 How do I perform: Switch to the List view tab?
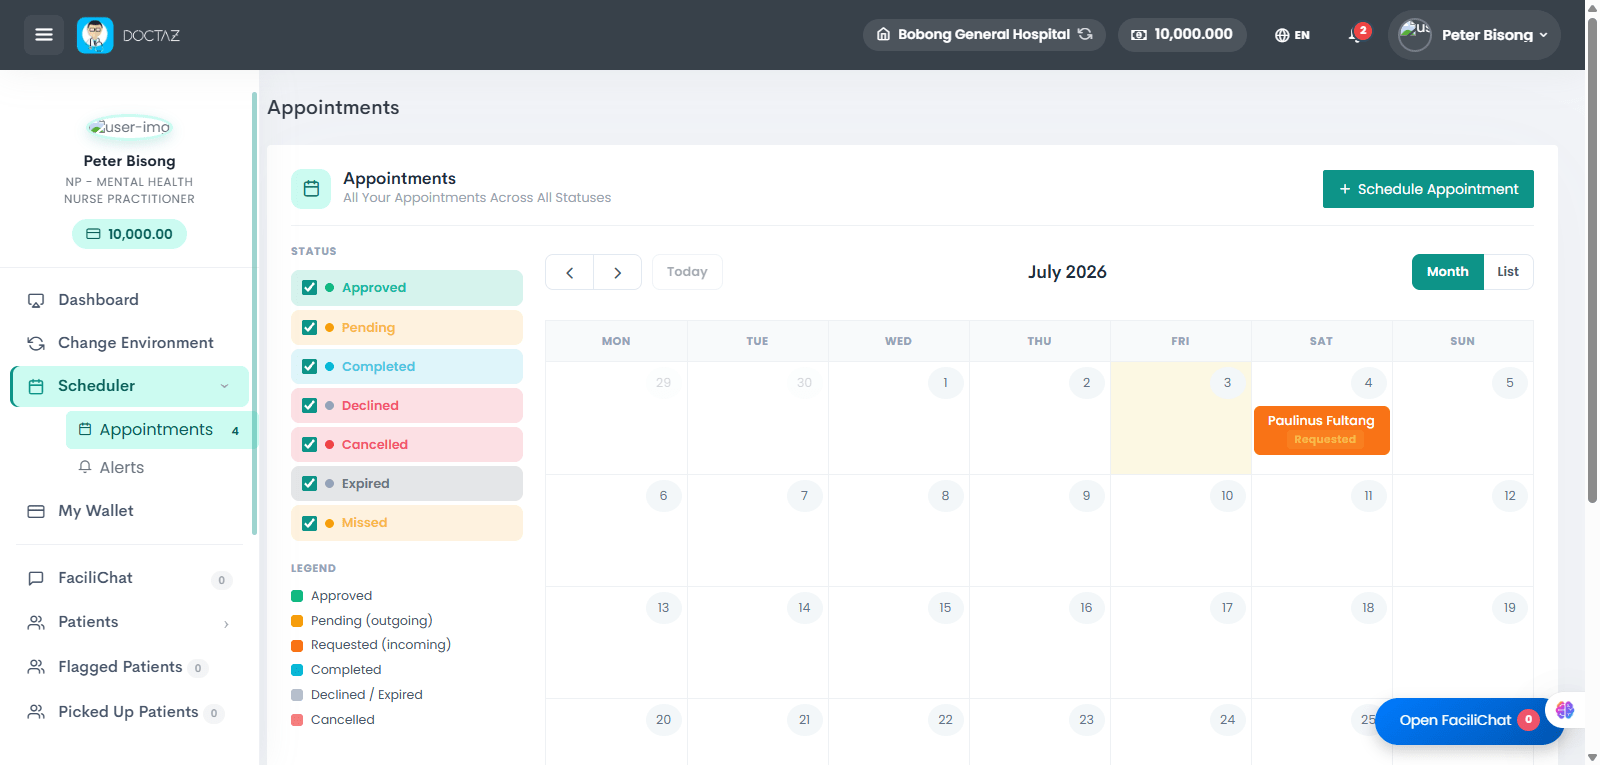click(1508, 272)
